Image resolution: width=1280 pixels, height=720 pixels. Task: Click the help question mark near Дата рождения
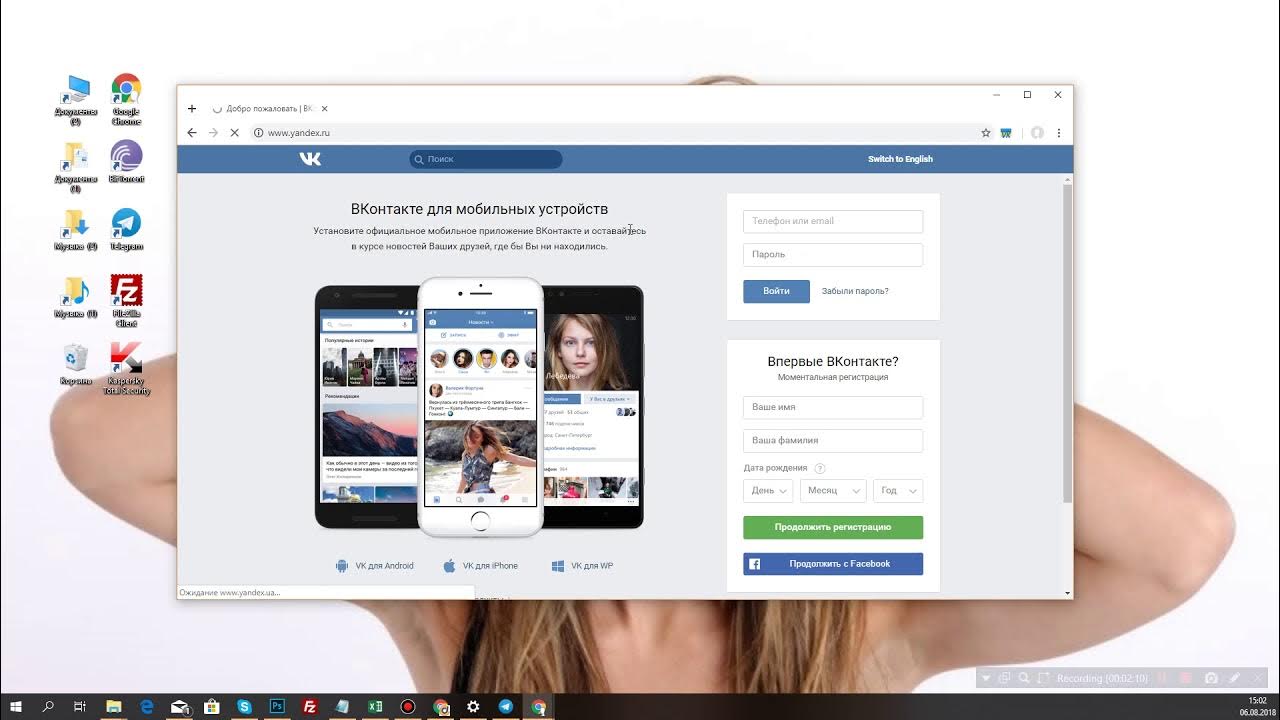click(x=820, y=468)
